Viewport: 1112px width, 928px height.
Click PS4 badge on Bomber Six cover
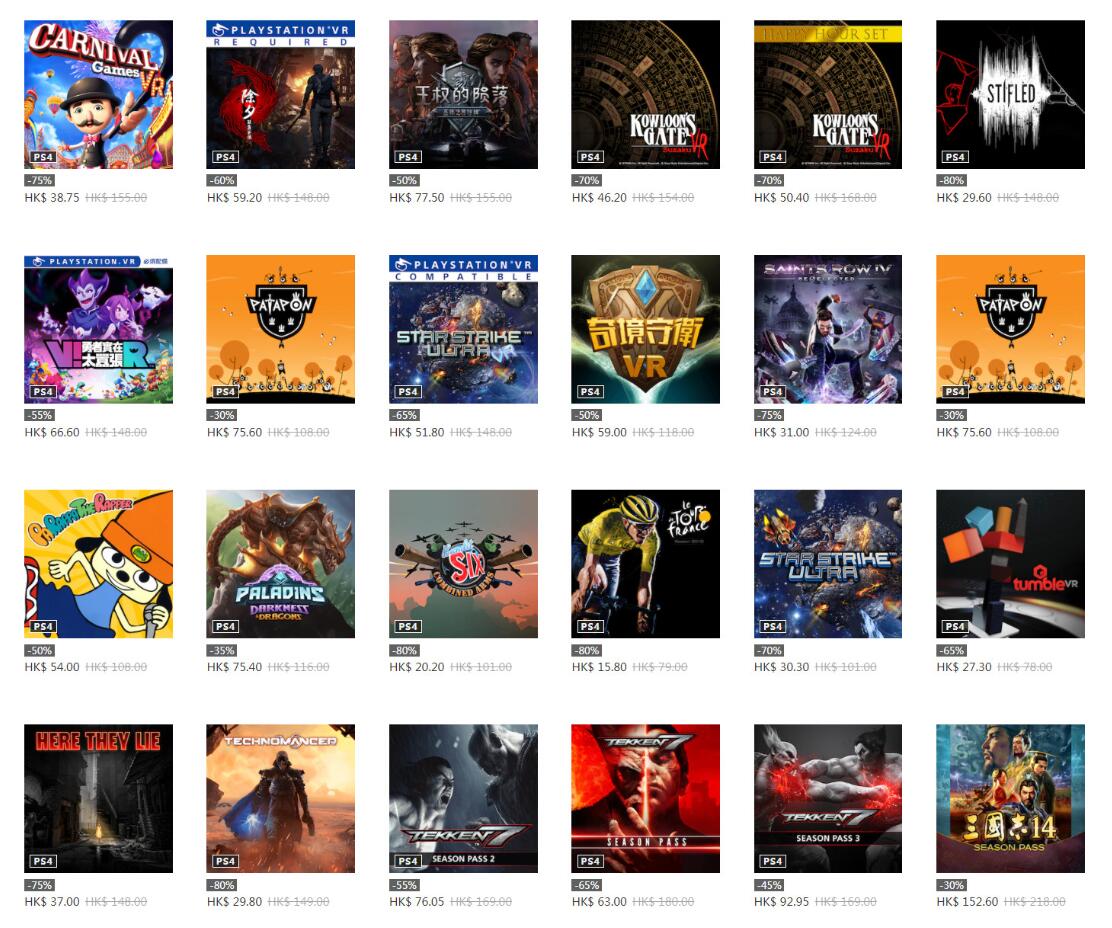(408, 627)
